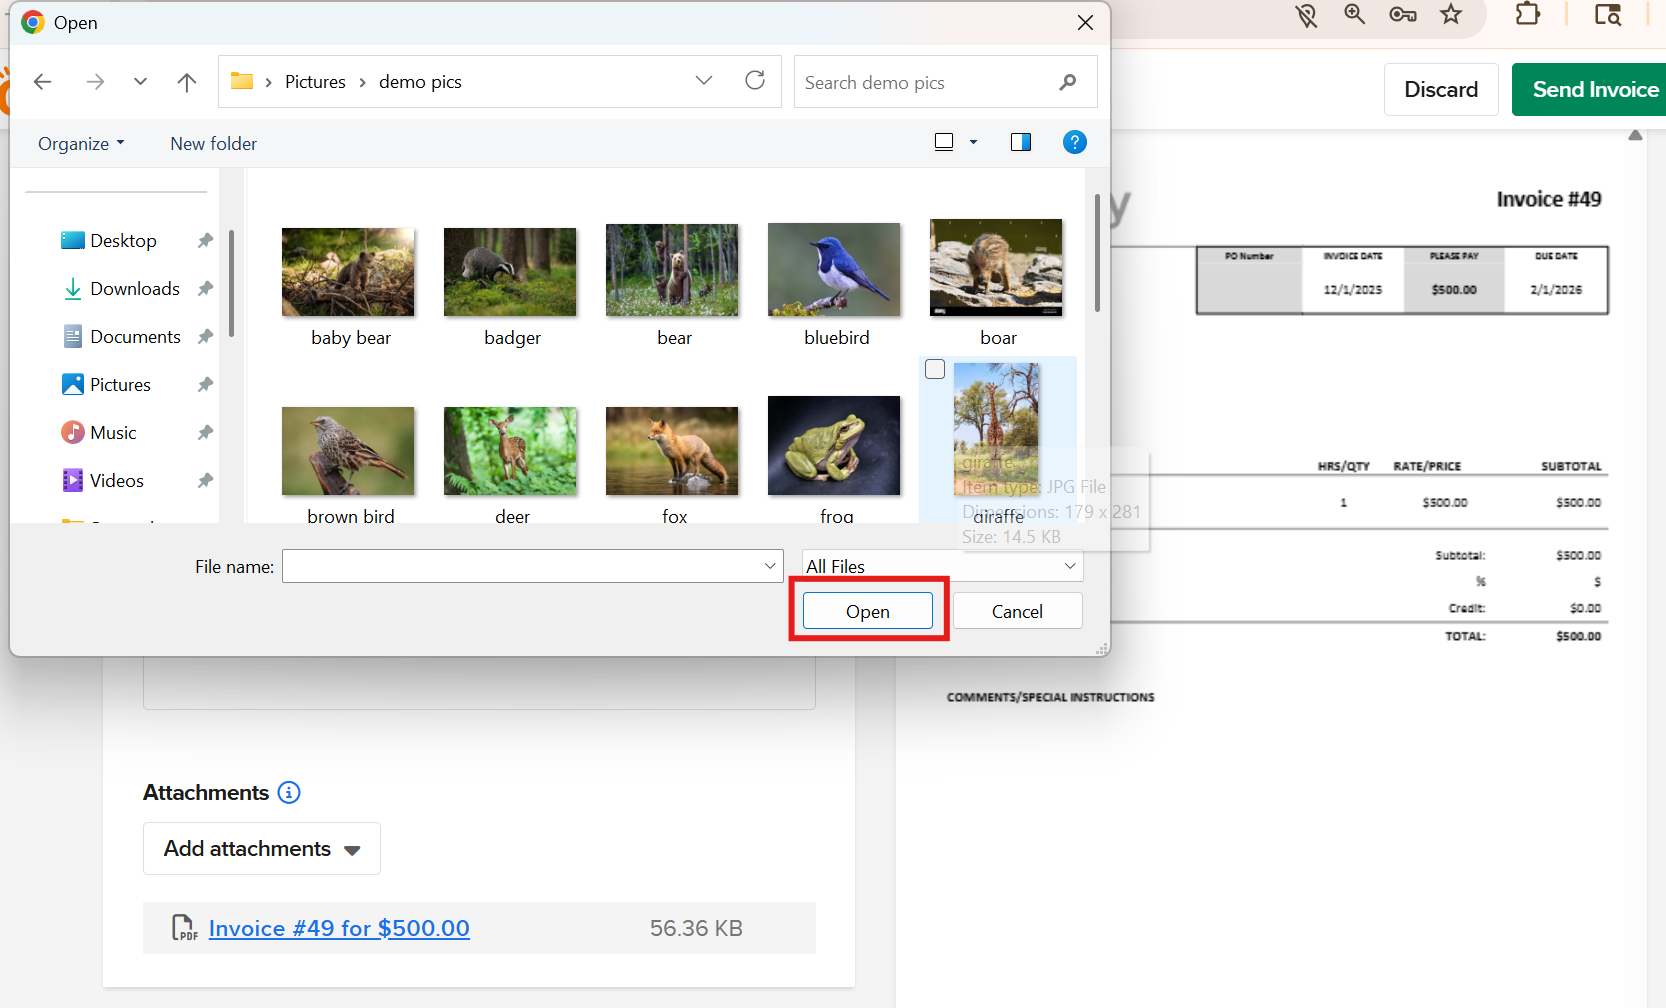The image size is (1666, 1008).
Task: Select Downloads in the navigation pane
Action: coord(134,289)
